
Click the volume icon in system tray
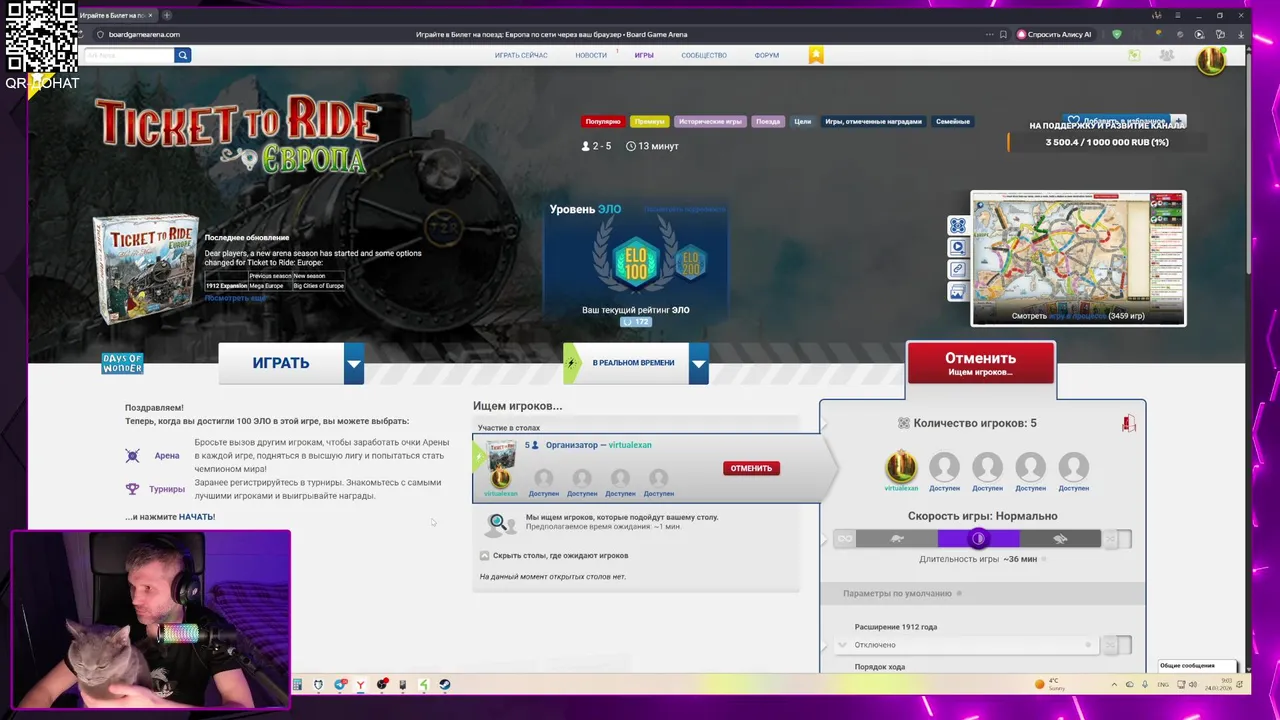(1192, 685)
